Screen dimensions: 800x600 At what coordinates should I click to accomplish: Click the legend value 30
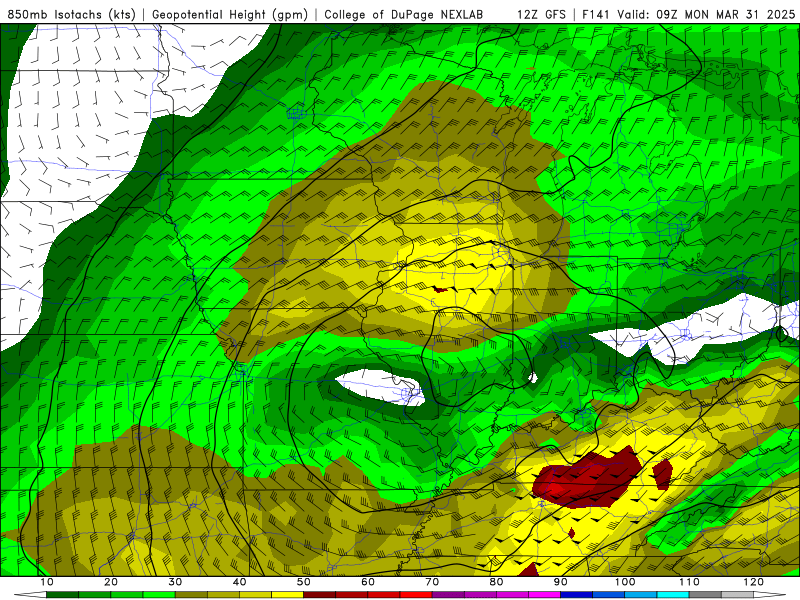click(x=175, y=582)
